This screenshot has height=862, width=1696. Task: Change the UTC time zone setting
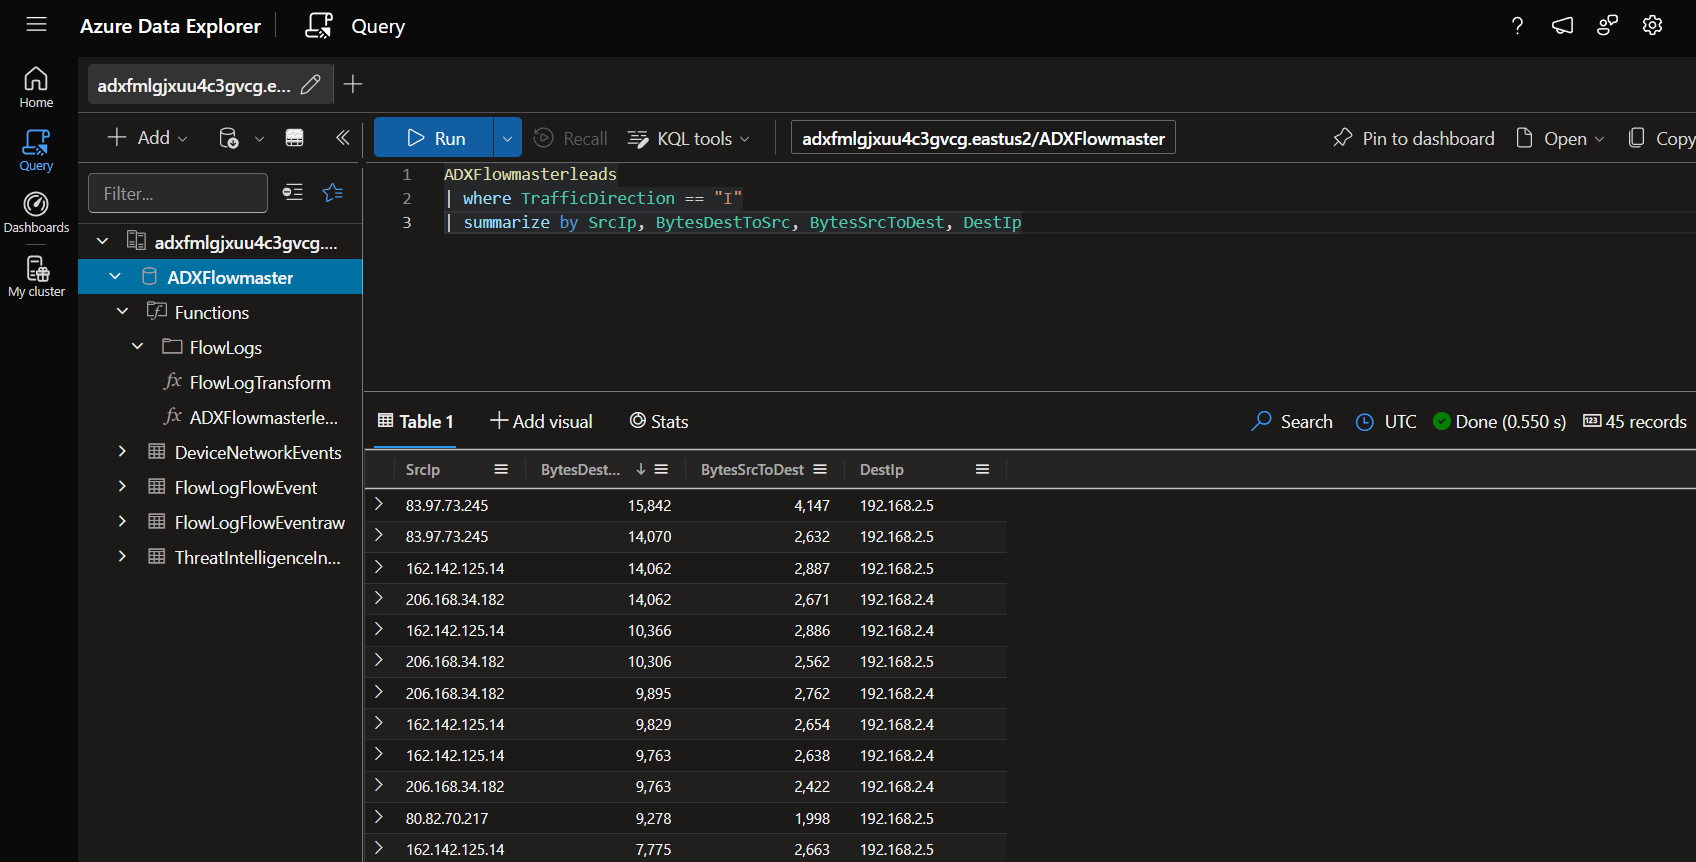tap(1386, 421)
